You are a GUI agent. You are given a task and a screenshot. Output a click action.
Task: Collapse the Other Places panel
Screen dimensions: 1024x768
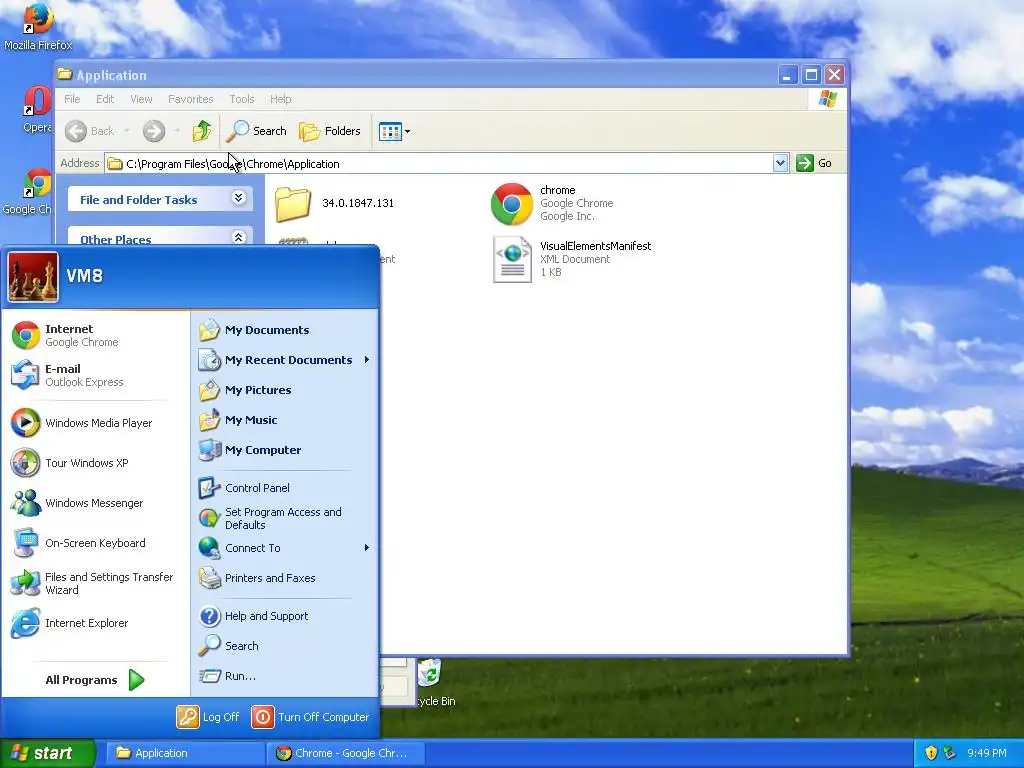point(238,237)
